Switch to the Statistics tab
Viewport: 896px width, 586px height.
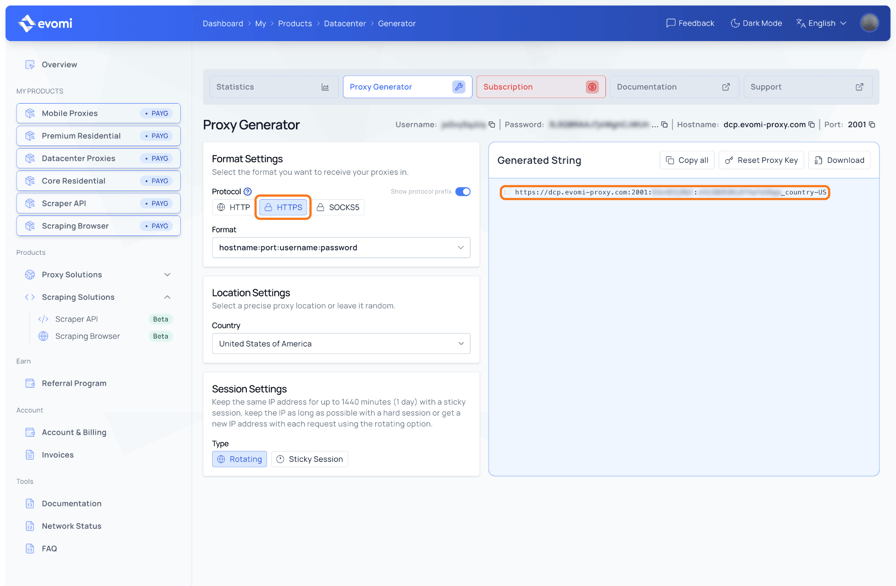click(x=274, y=87)
